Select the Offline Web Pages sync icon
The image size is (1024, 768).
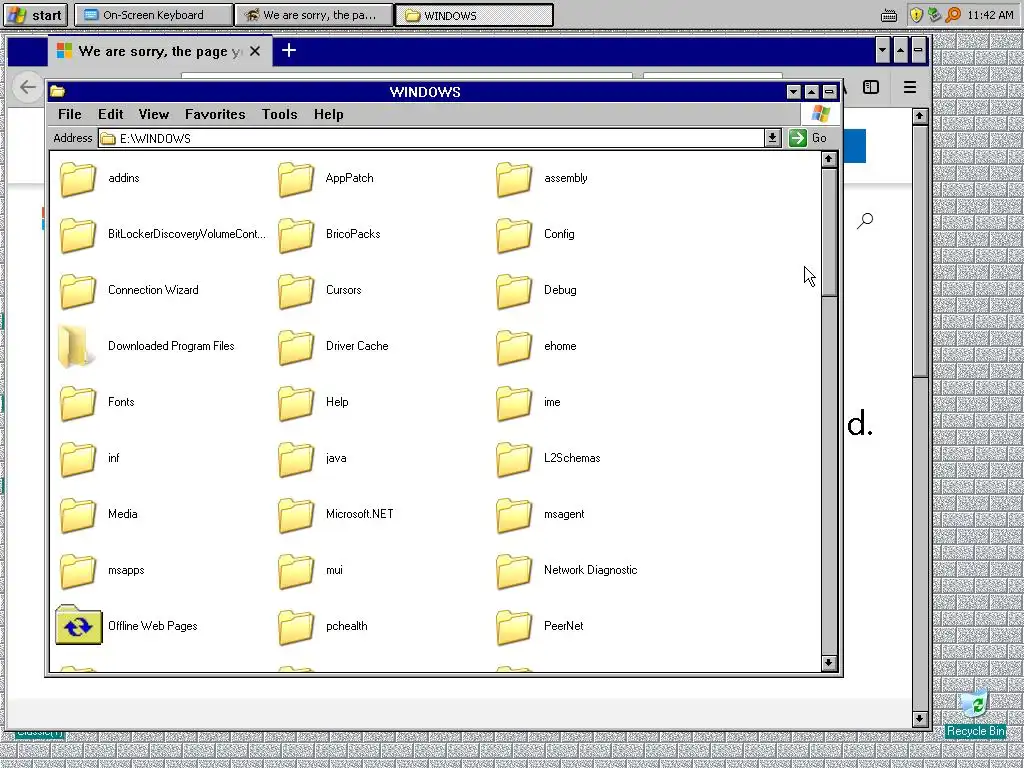[x=78, y=625]
